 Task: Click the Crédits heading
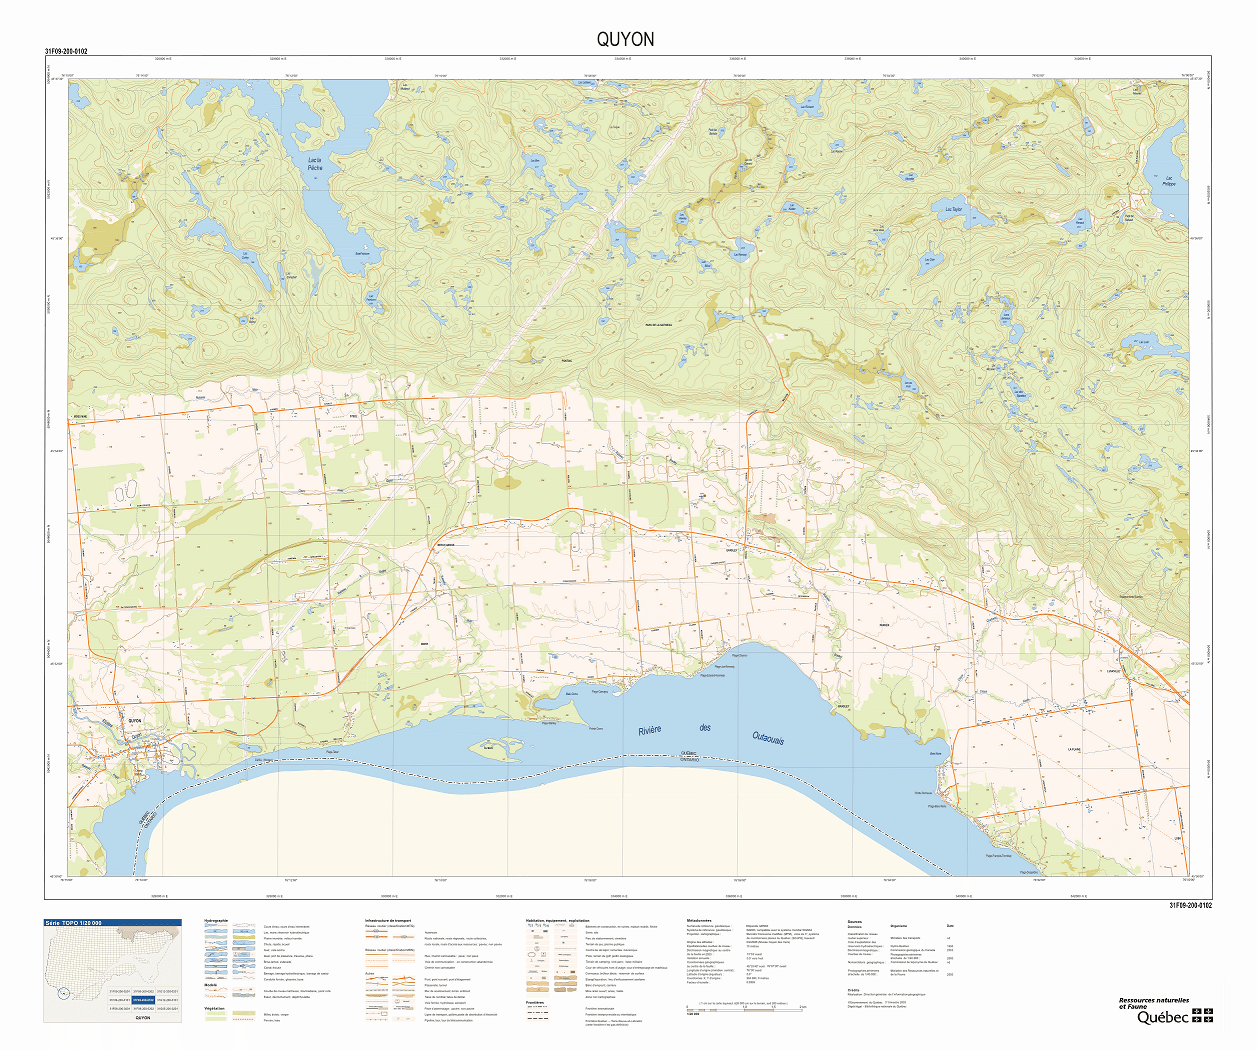coord(853,990)
